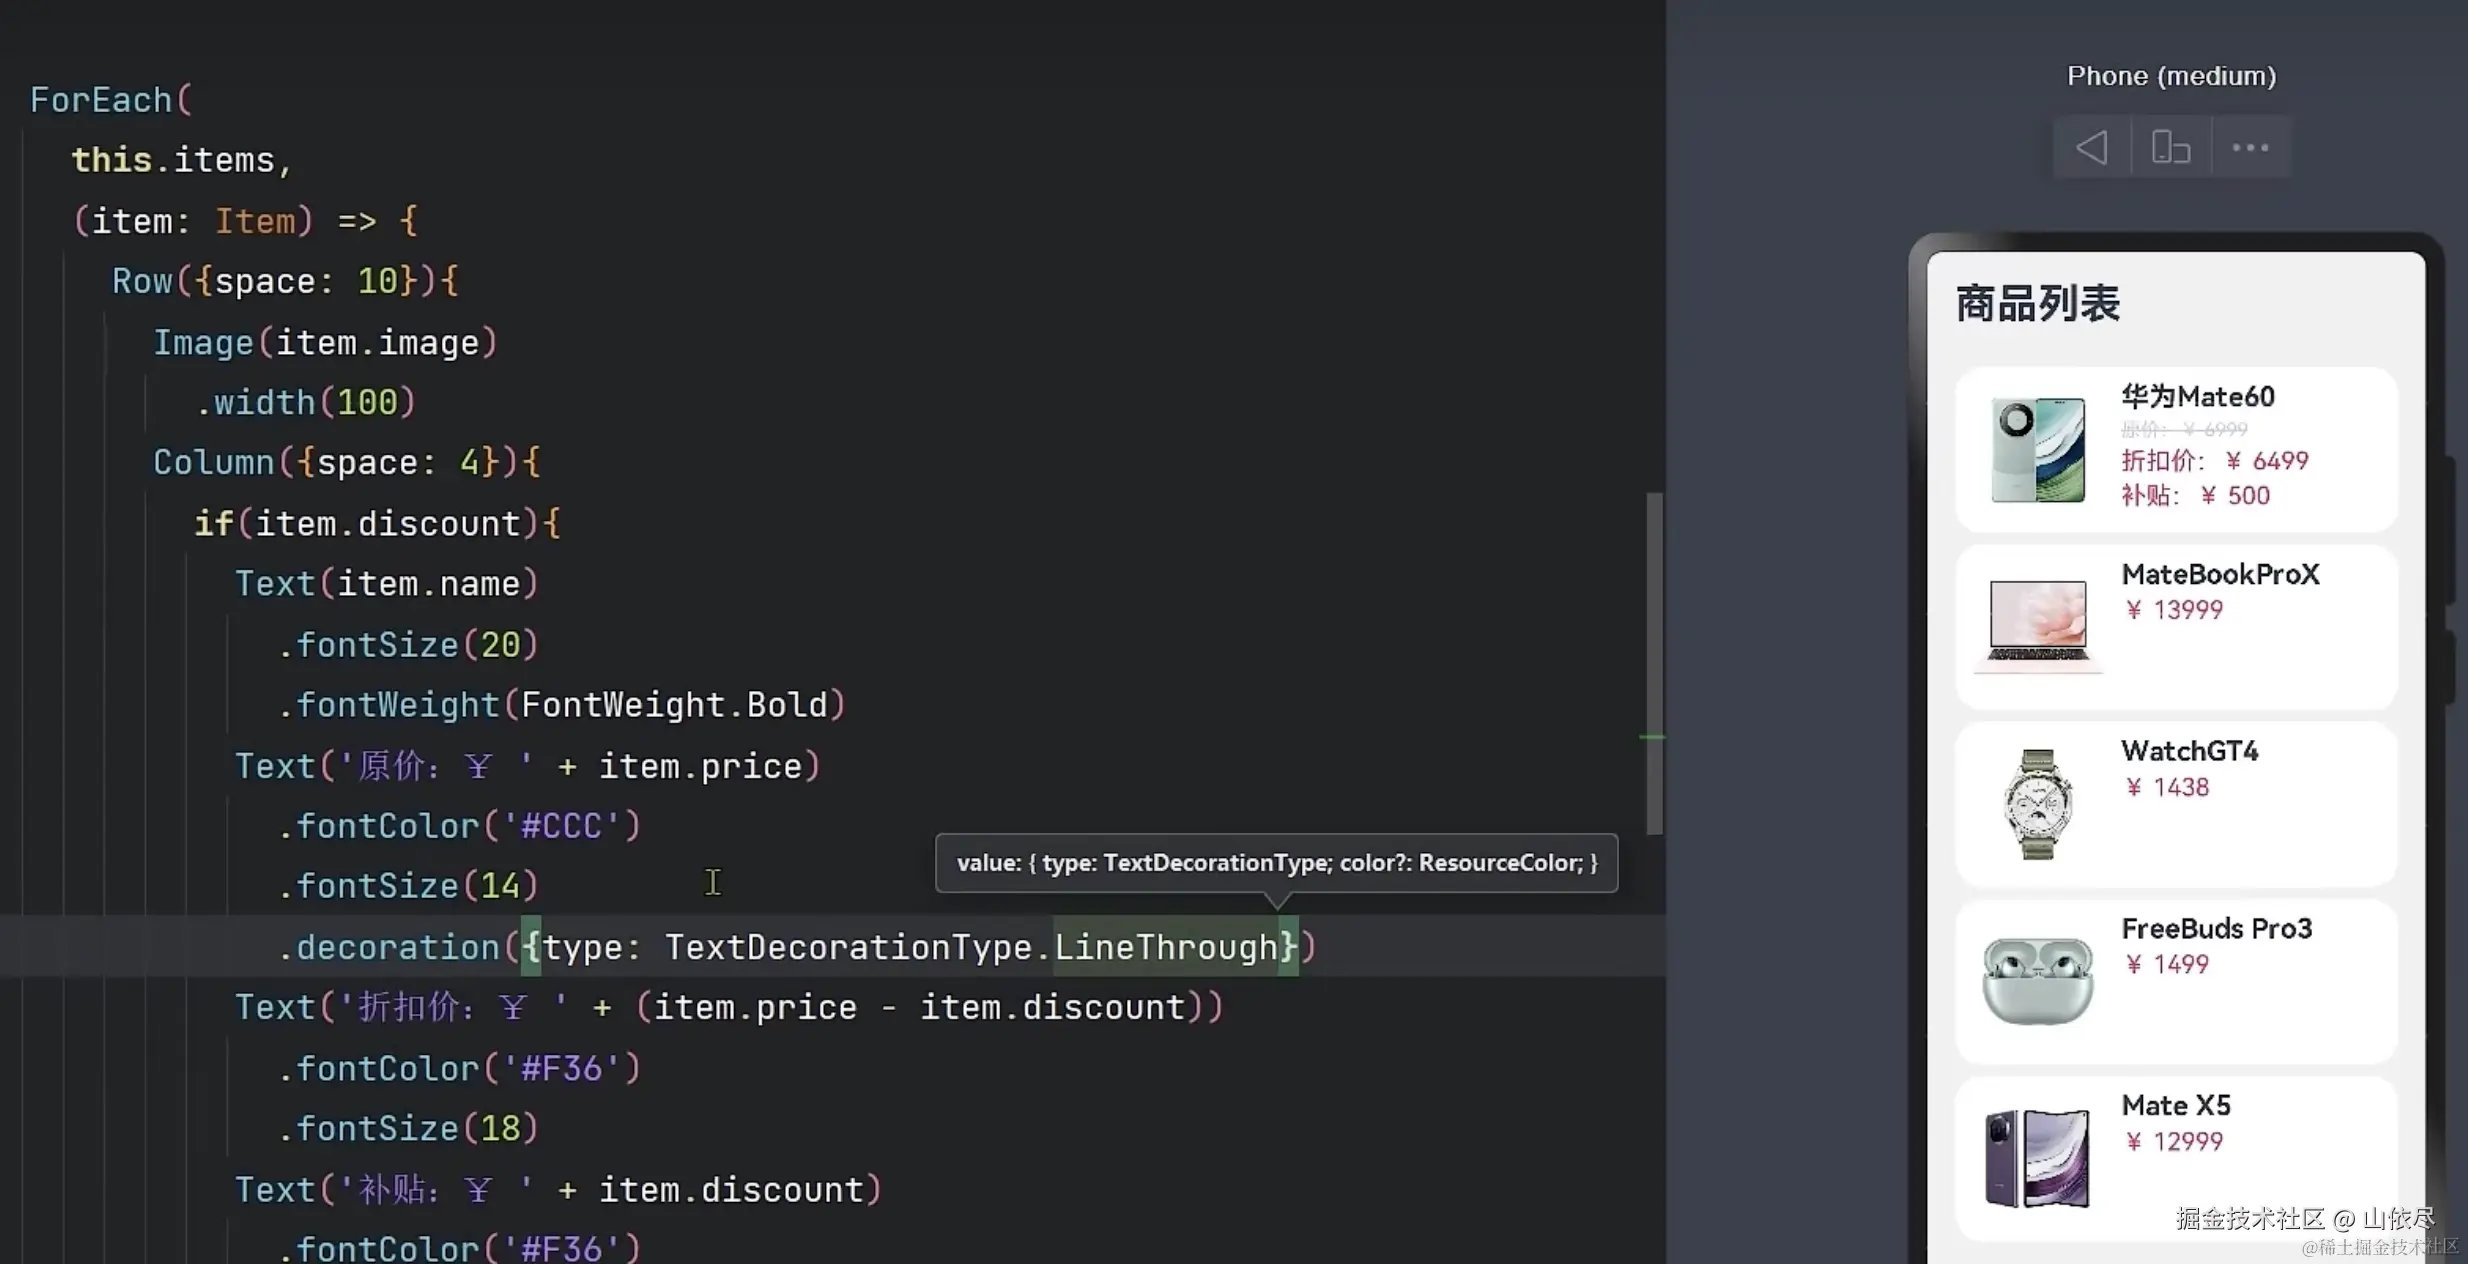The image size is (2468, 1264).
Task: Click the '#CCC' color string in fontColor
Action: pos(561,826)
